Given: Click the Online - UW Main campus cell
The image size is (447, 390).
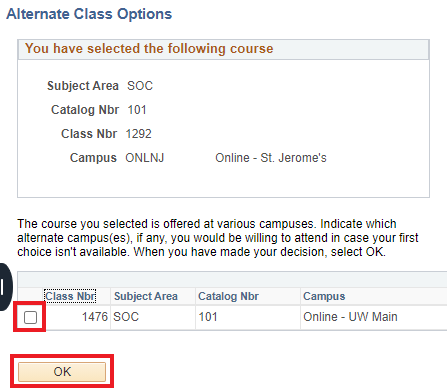Looking at the screenshot, I should tap(350, 317).
